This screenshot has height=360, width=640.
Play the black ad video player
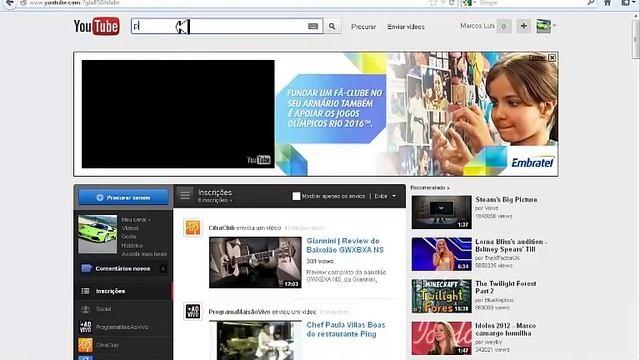tap(178, 114)
